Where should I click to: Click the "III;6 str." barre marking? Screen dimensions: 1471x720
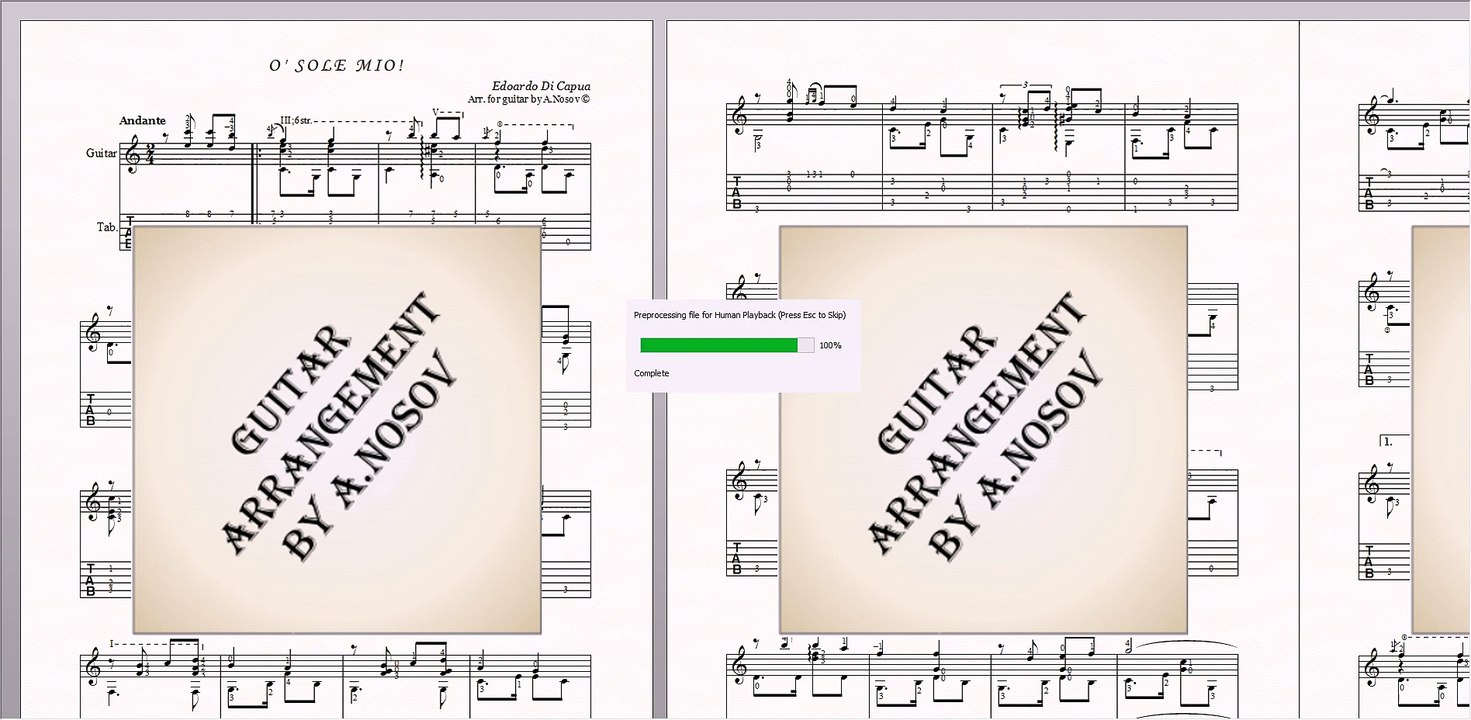(x=296, y=121)
